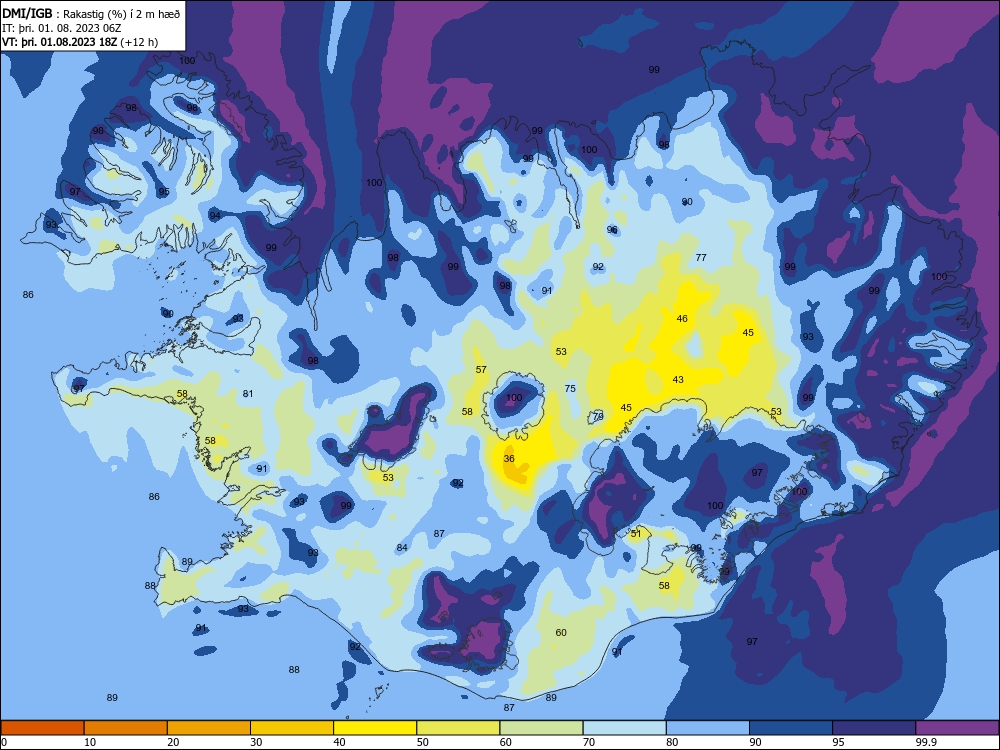Click the legend tick label '70'

pos(589,742)
